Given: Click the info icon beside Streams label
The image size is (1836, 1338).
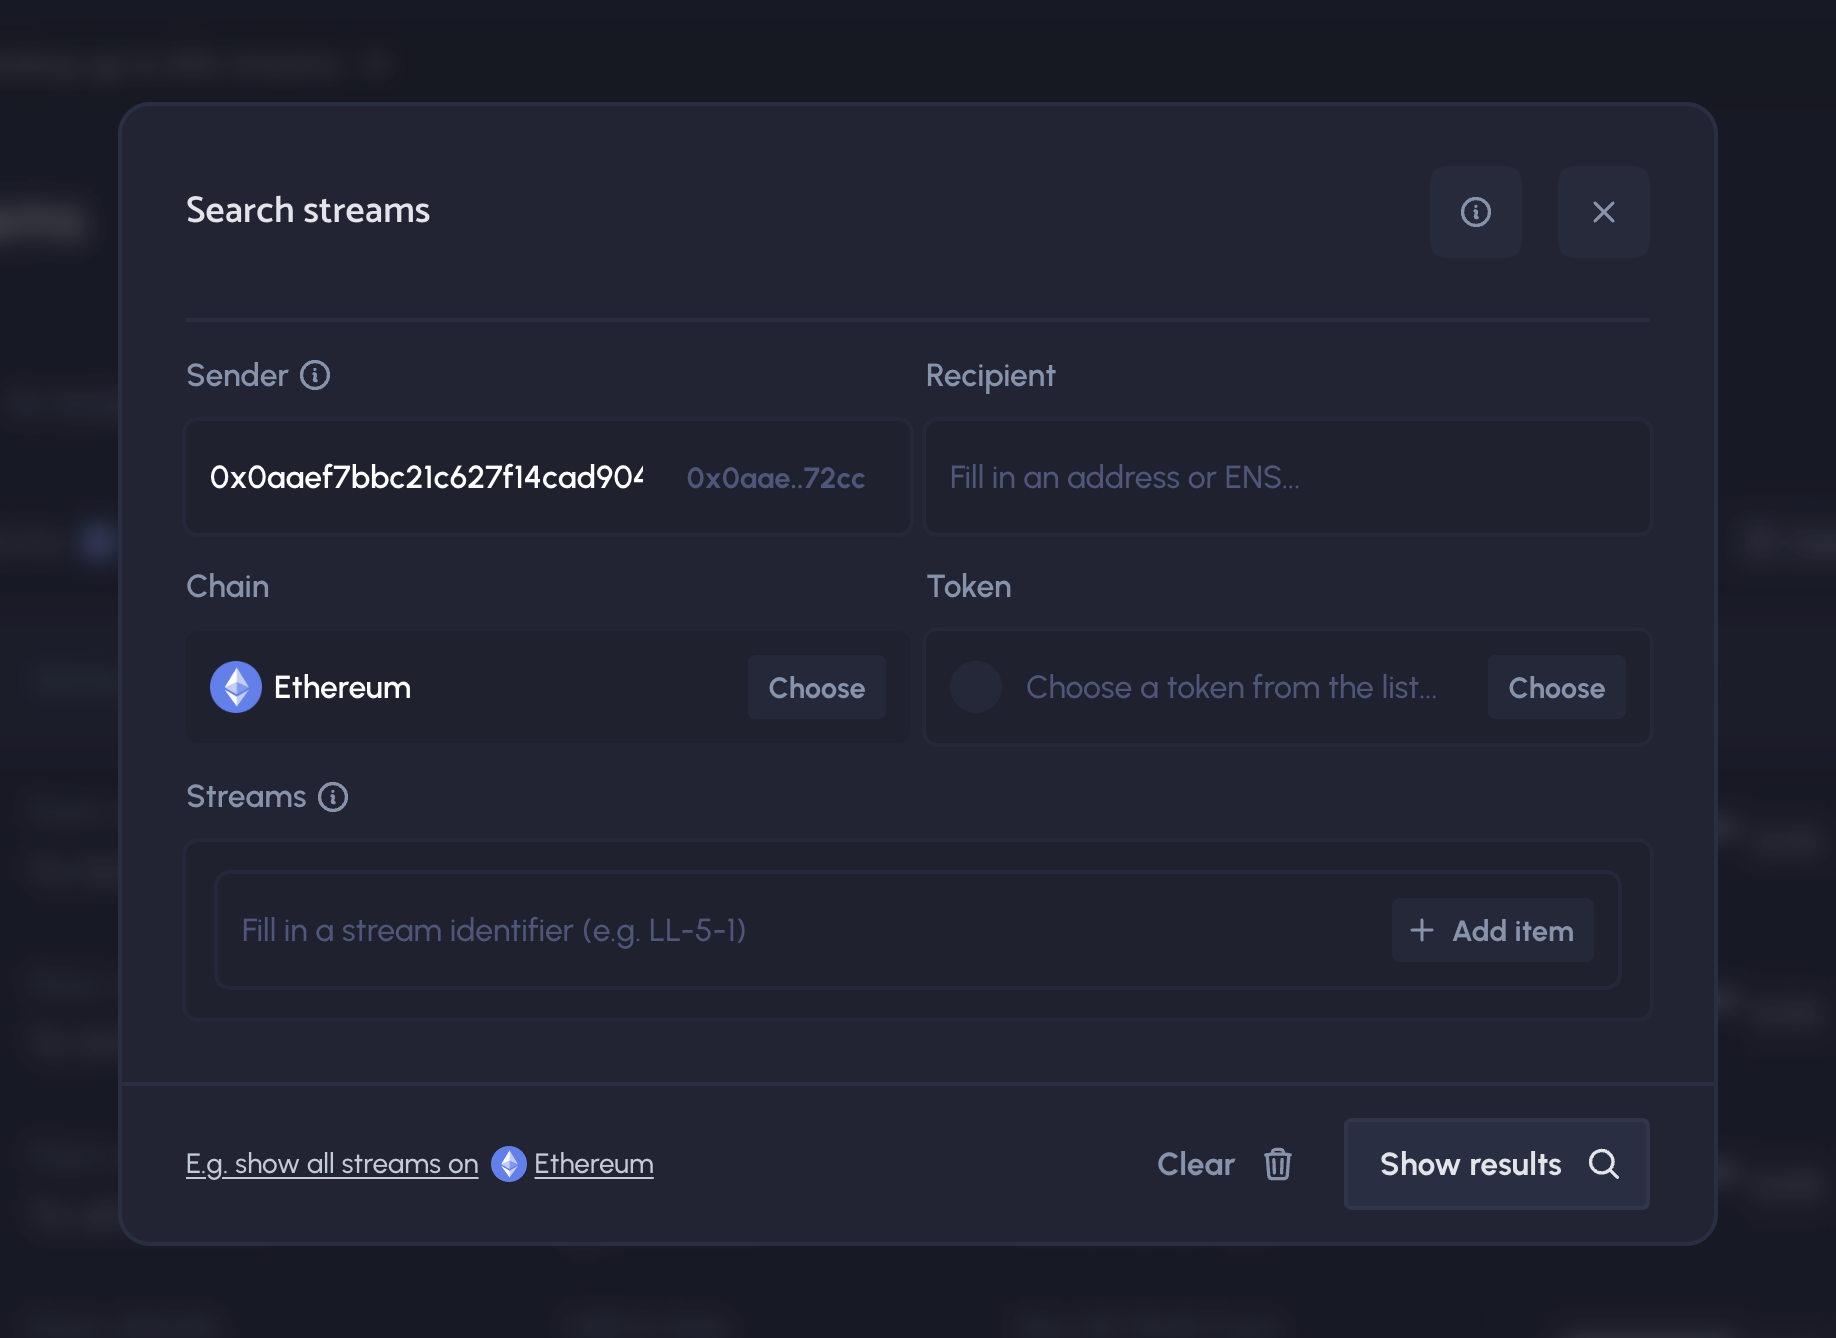Looking at the screenshot, I should pos(333,797).
